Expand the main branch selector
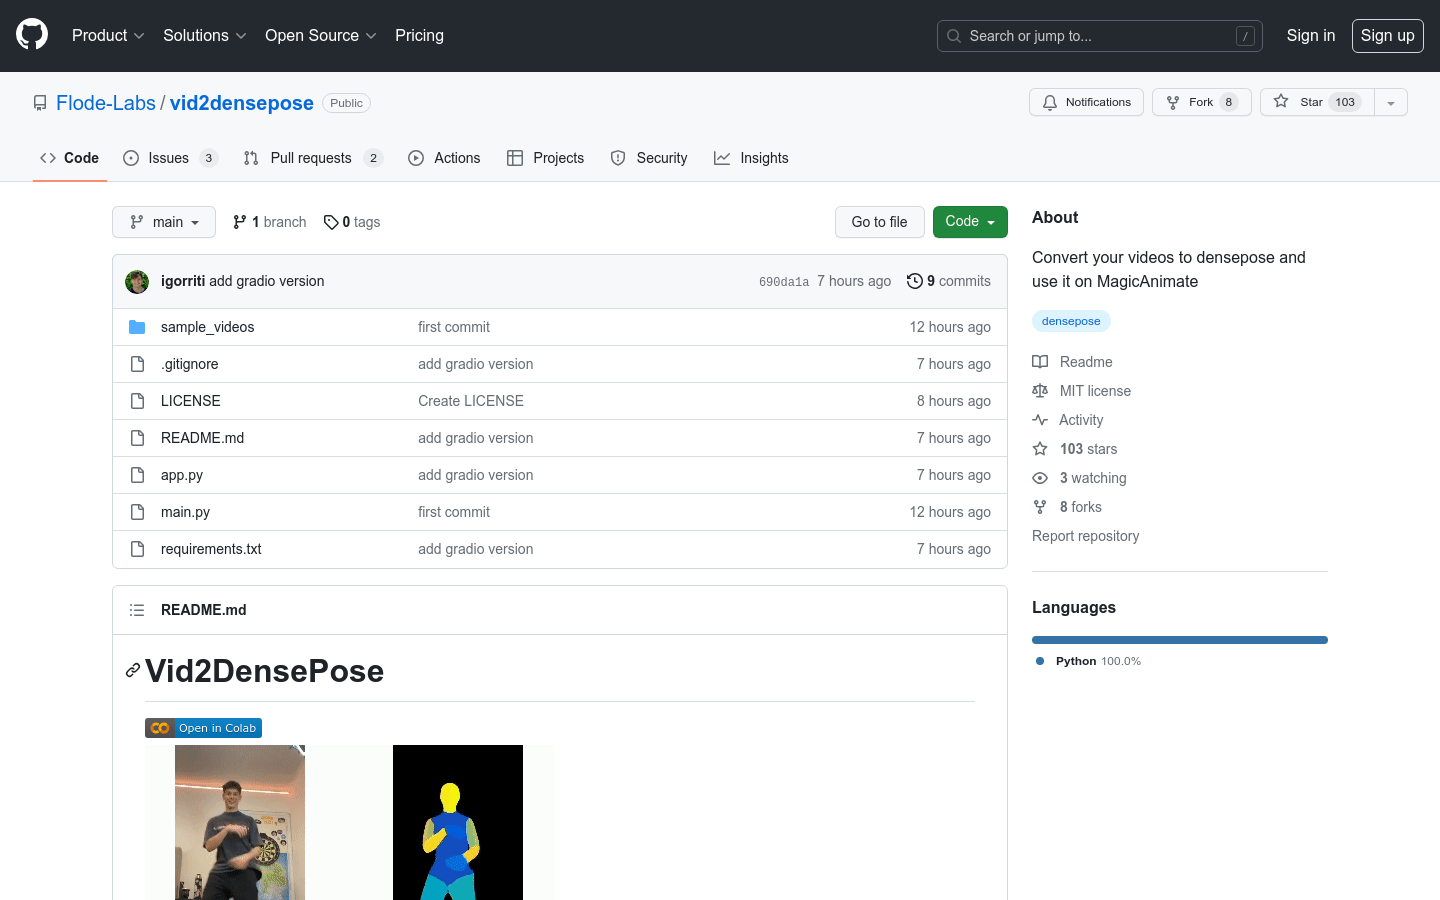Screen dimensions: 1440x900 tap(164, 222)
